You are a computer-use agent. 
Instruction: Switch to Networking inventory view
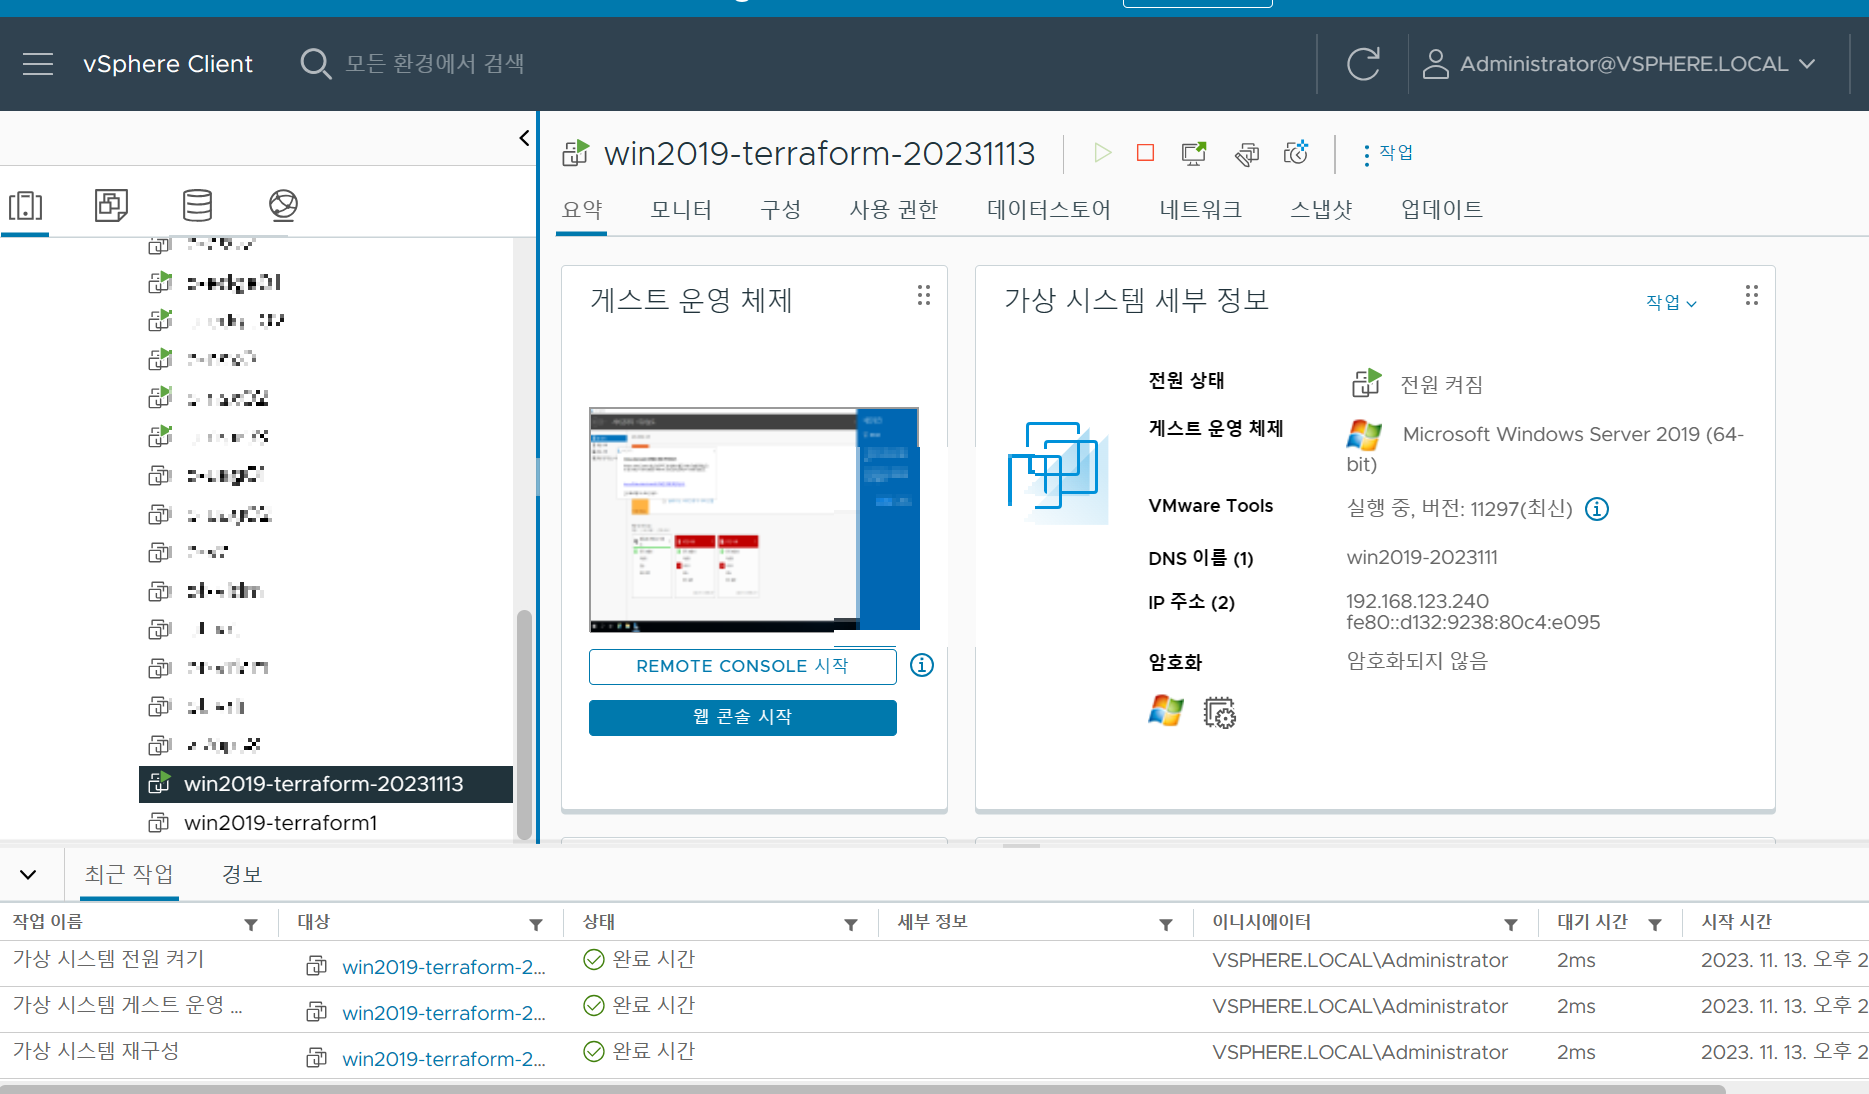tap(283, 205)
